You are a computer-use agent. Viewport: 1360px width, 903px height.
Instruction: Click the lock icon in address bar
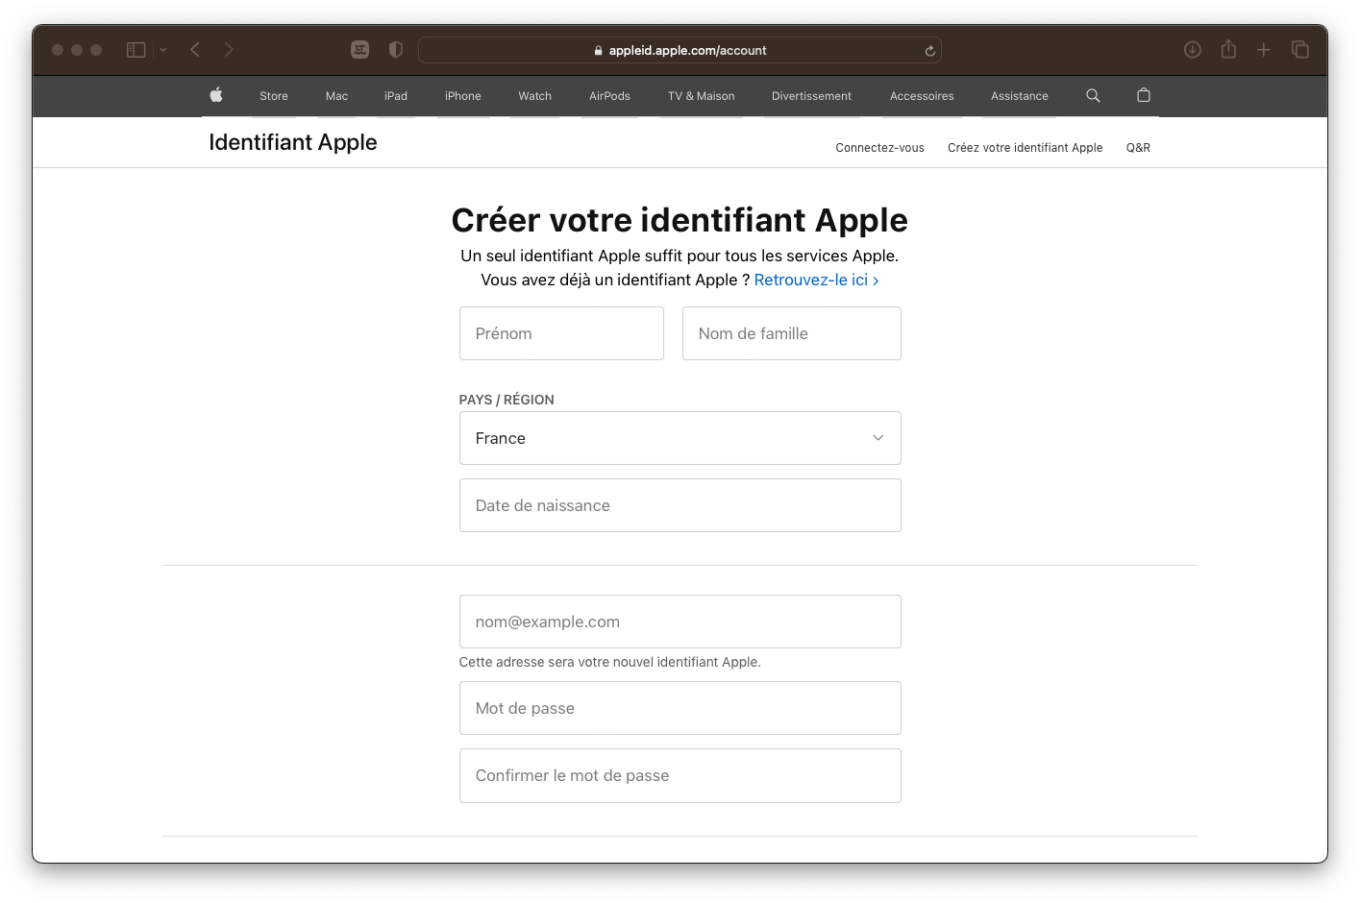pyautogui.click(x=598, y=51)
